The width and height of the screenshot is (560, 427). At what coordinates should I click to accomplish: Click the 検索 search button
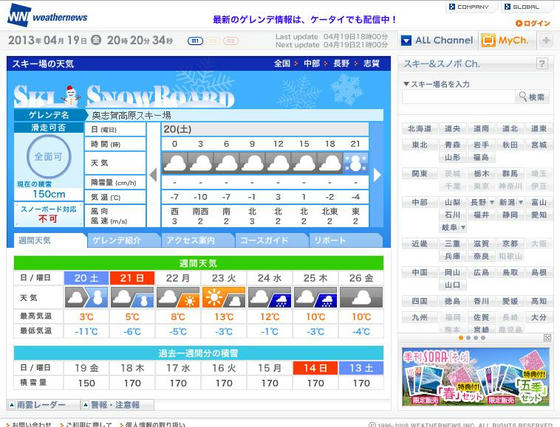[532, 97]
